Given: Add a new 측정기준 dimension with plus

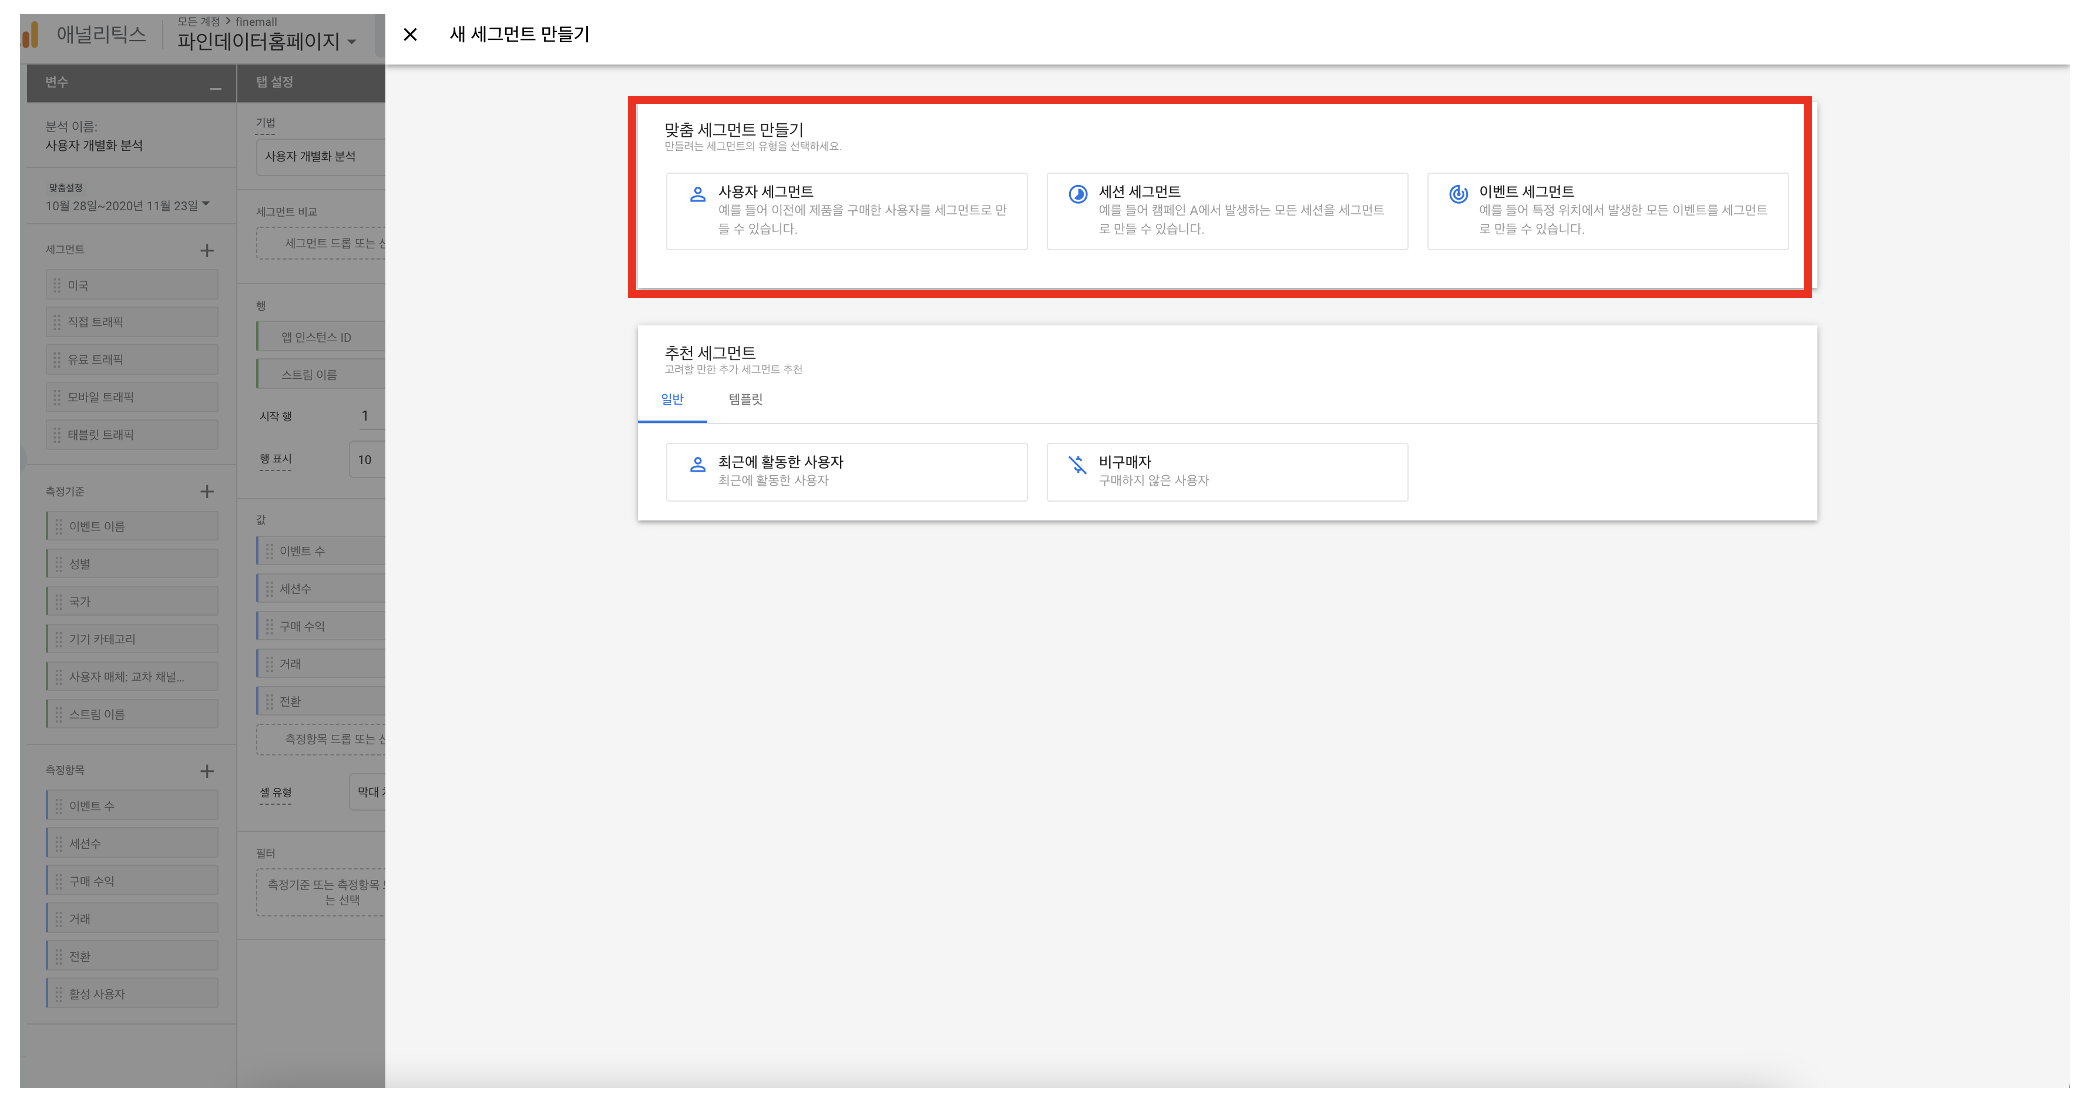Looking at the screenshot, I should click(207, 491).
